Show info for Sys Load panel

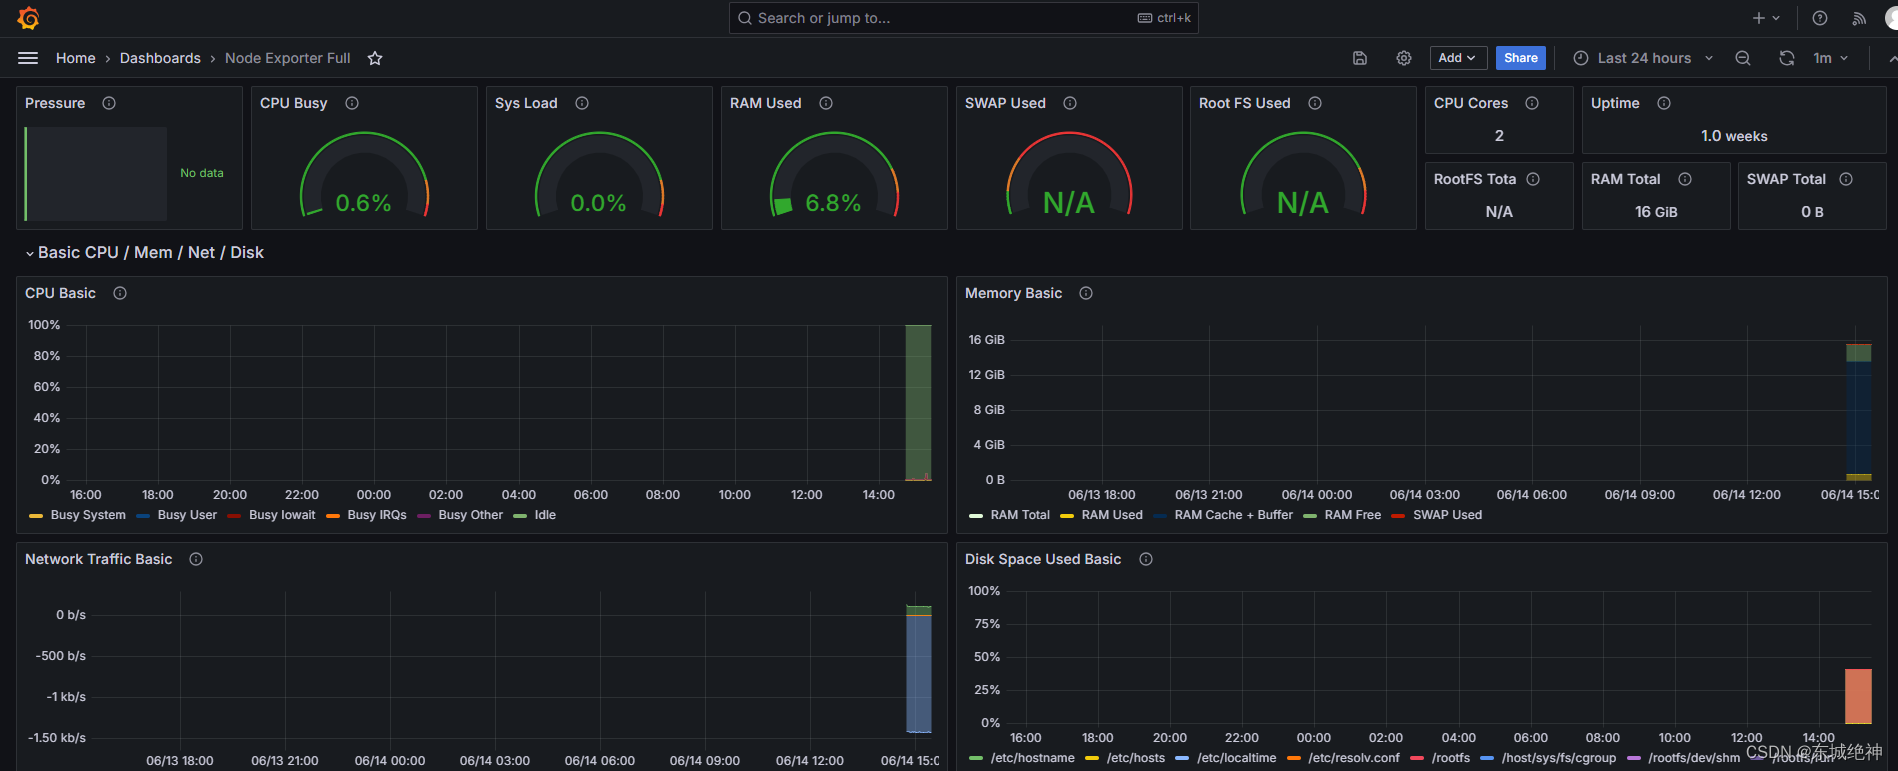(x=582, y=103)
